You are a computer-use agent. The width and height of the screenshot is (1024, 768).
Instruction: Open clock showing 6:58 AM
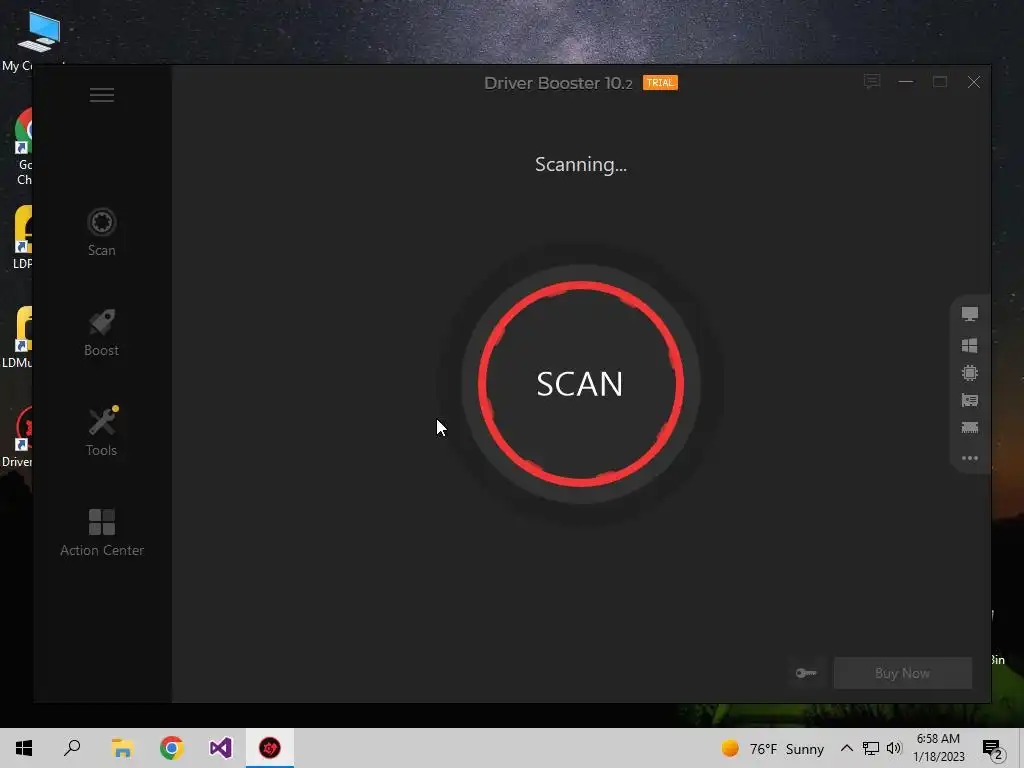[938, 748]
